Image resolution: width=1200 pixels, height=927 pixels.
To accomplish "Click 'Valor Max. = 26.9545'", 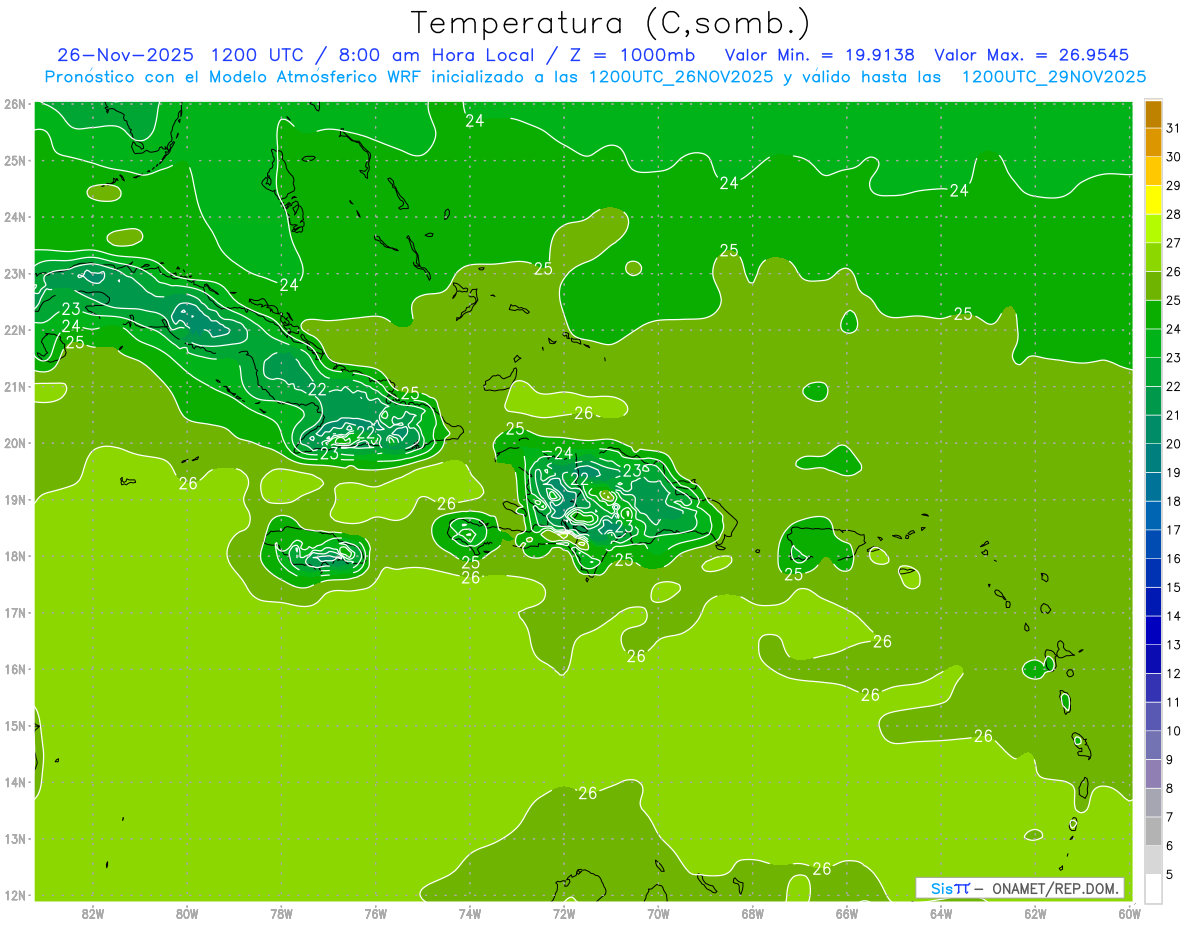I will (1032, 54).
